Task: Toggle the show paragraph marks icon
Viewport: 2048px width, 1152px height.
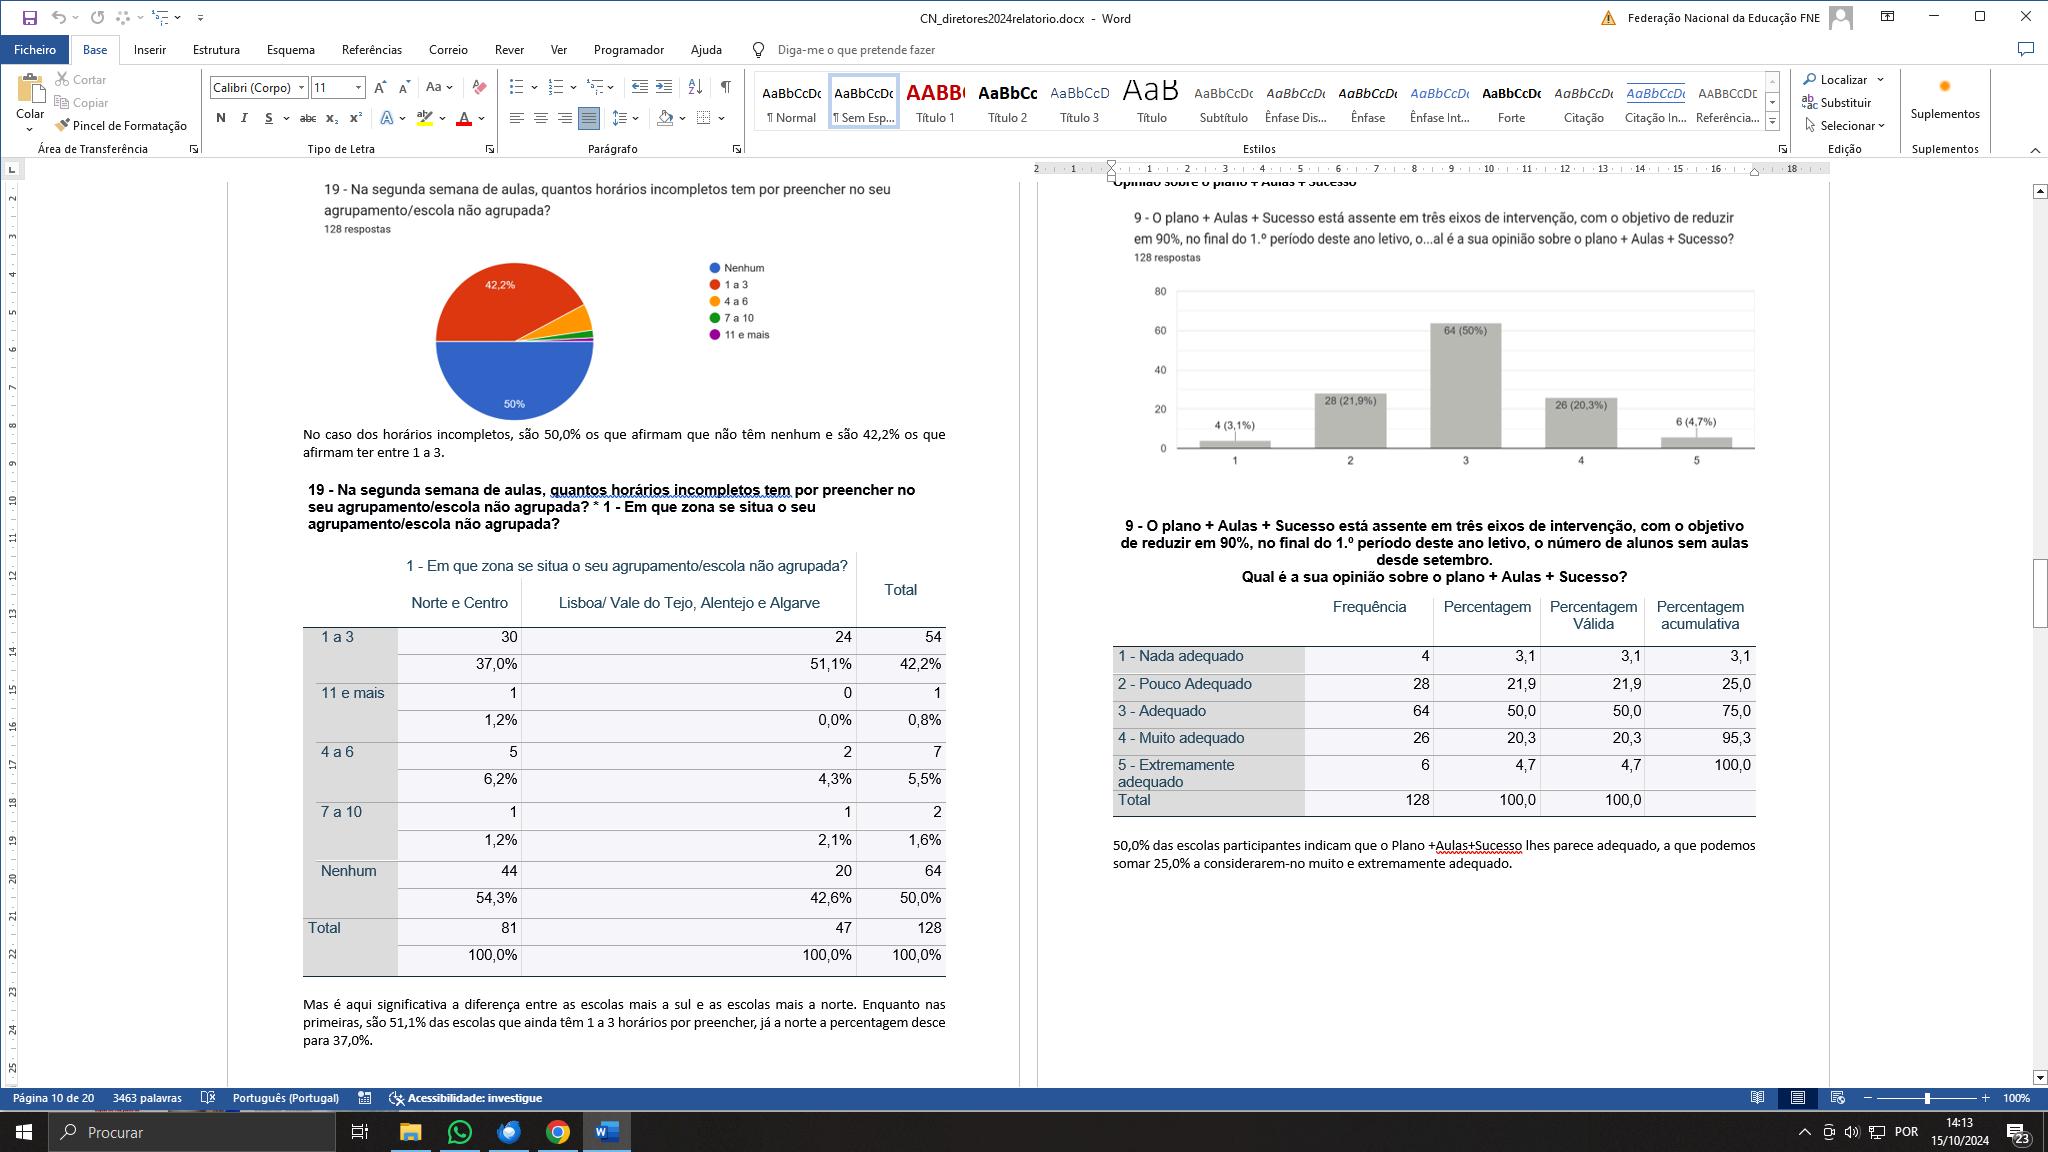Action: (x=725, y=87)
